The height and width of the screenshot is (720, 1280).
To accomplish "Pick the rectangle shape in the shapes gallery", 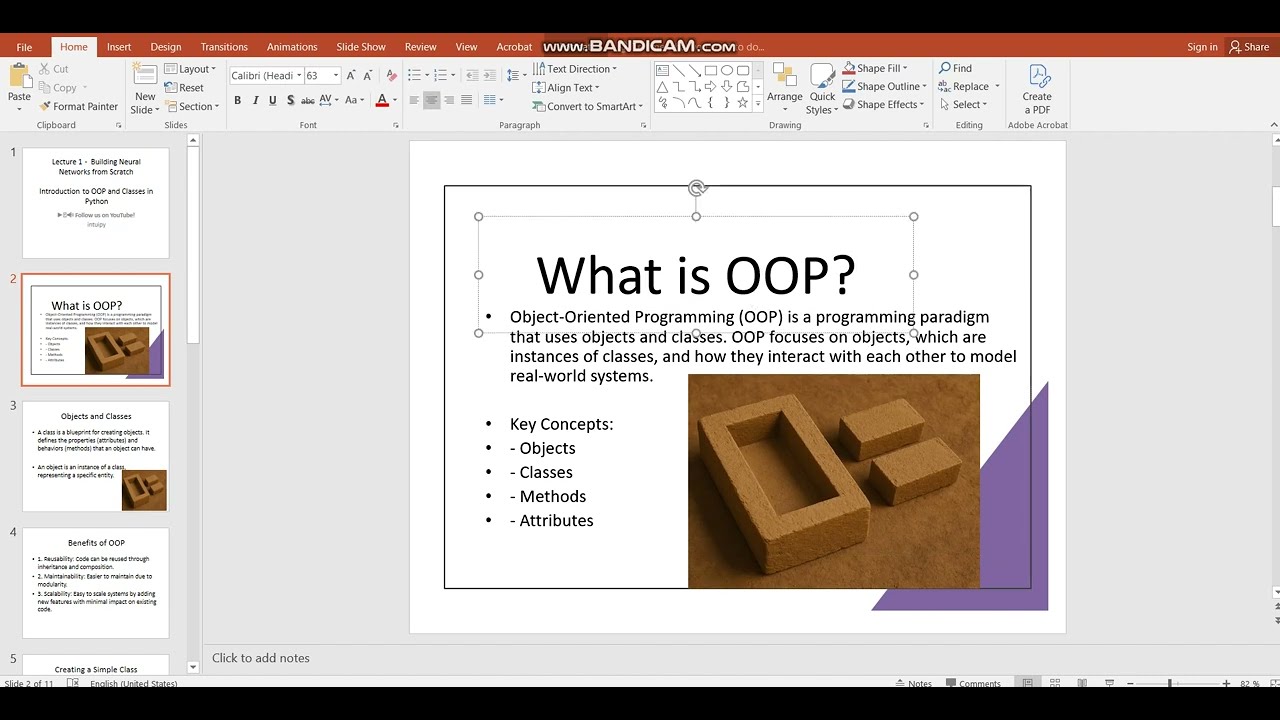I will (x=710, y=70).
